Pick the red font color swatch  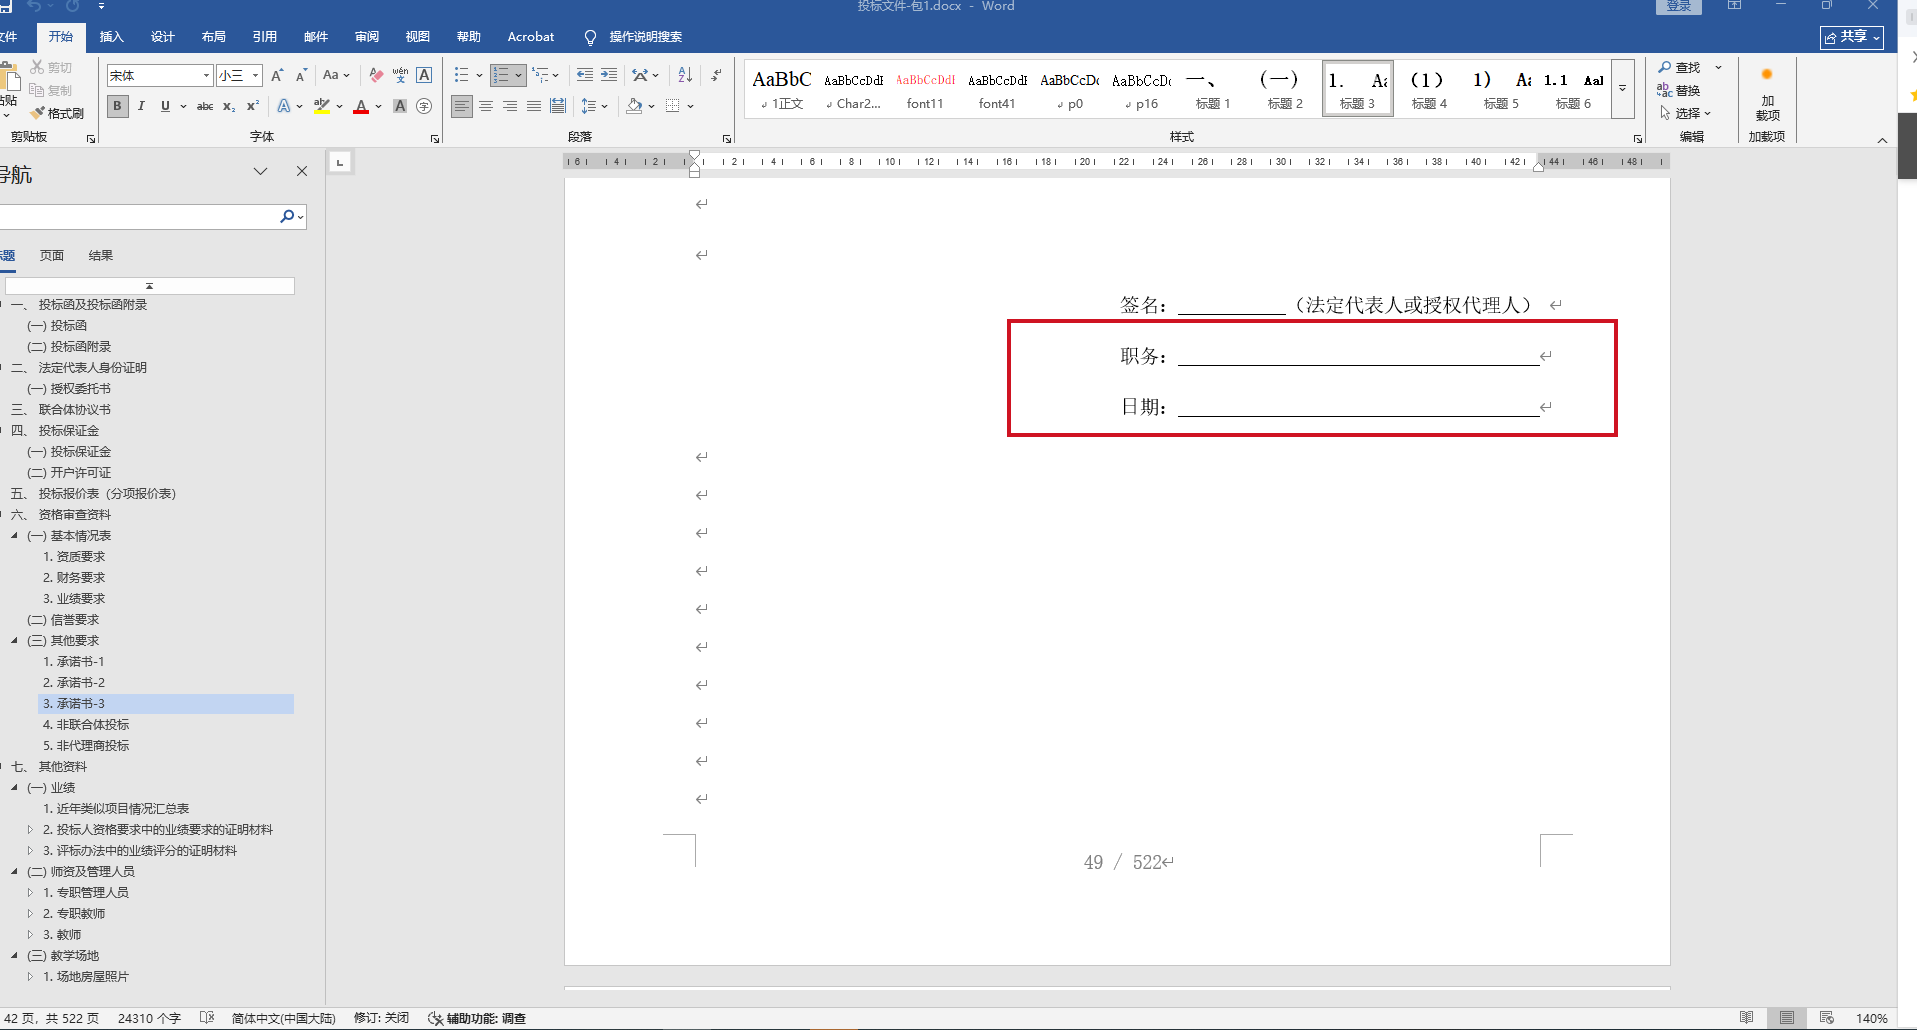point(361,106)
